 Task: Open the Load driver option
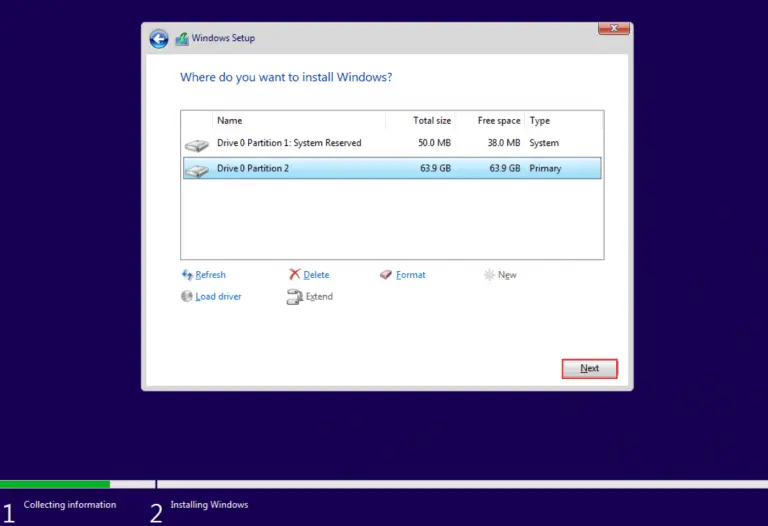(x=218, y=296)
